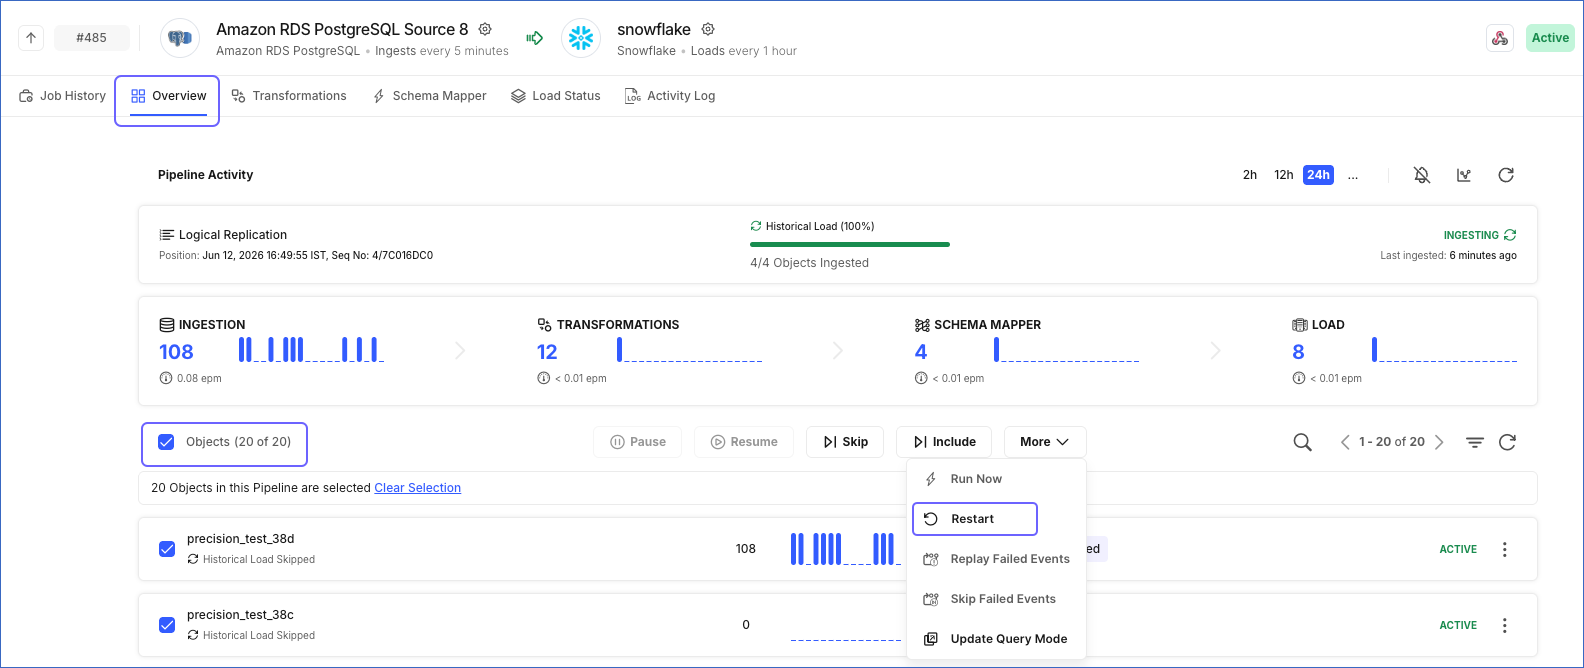This screenshot has width=1584, height=668.
Task: Go to the Schema Mapper tab
Action: [429, 96]
